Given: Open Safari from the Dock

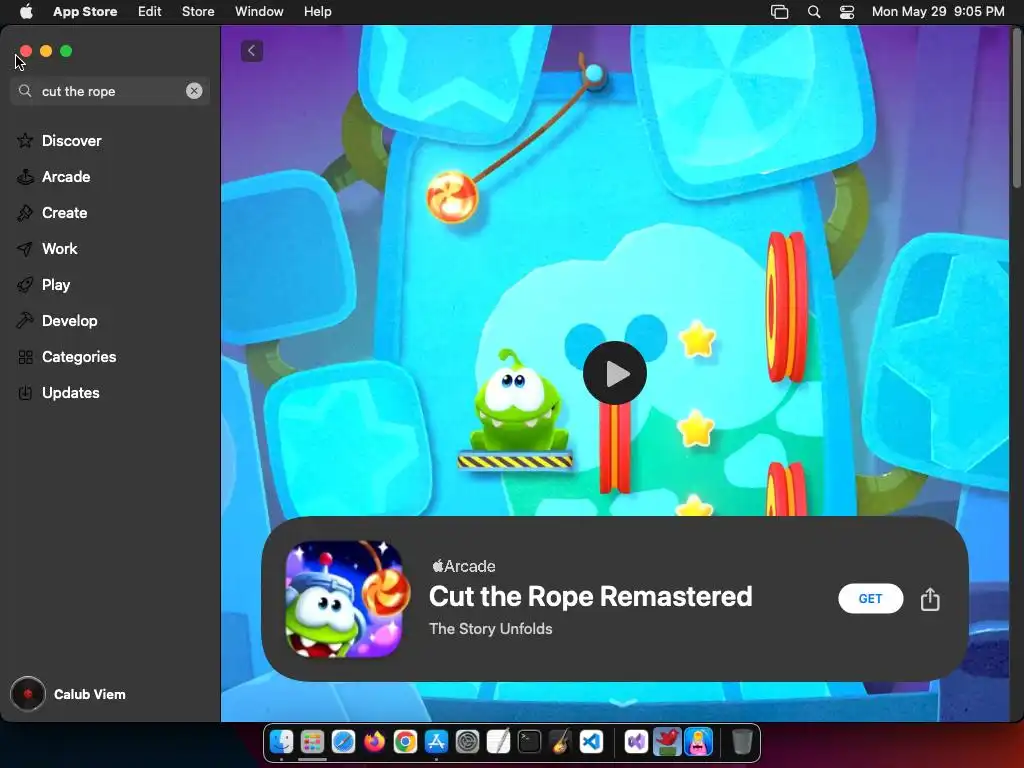Looking at the screenshot, I should (344, 742).
